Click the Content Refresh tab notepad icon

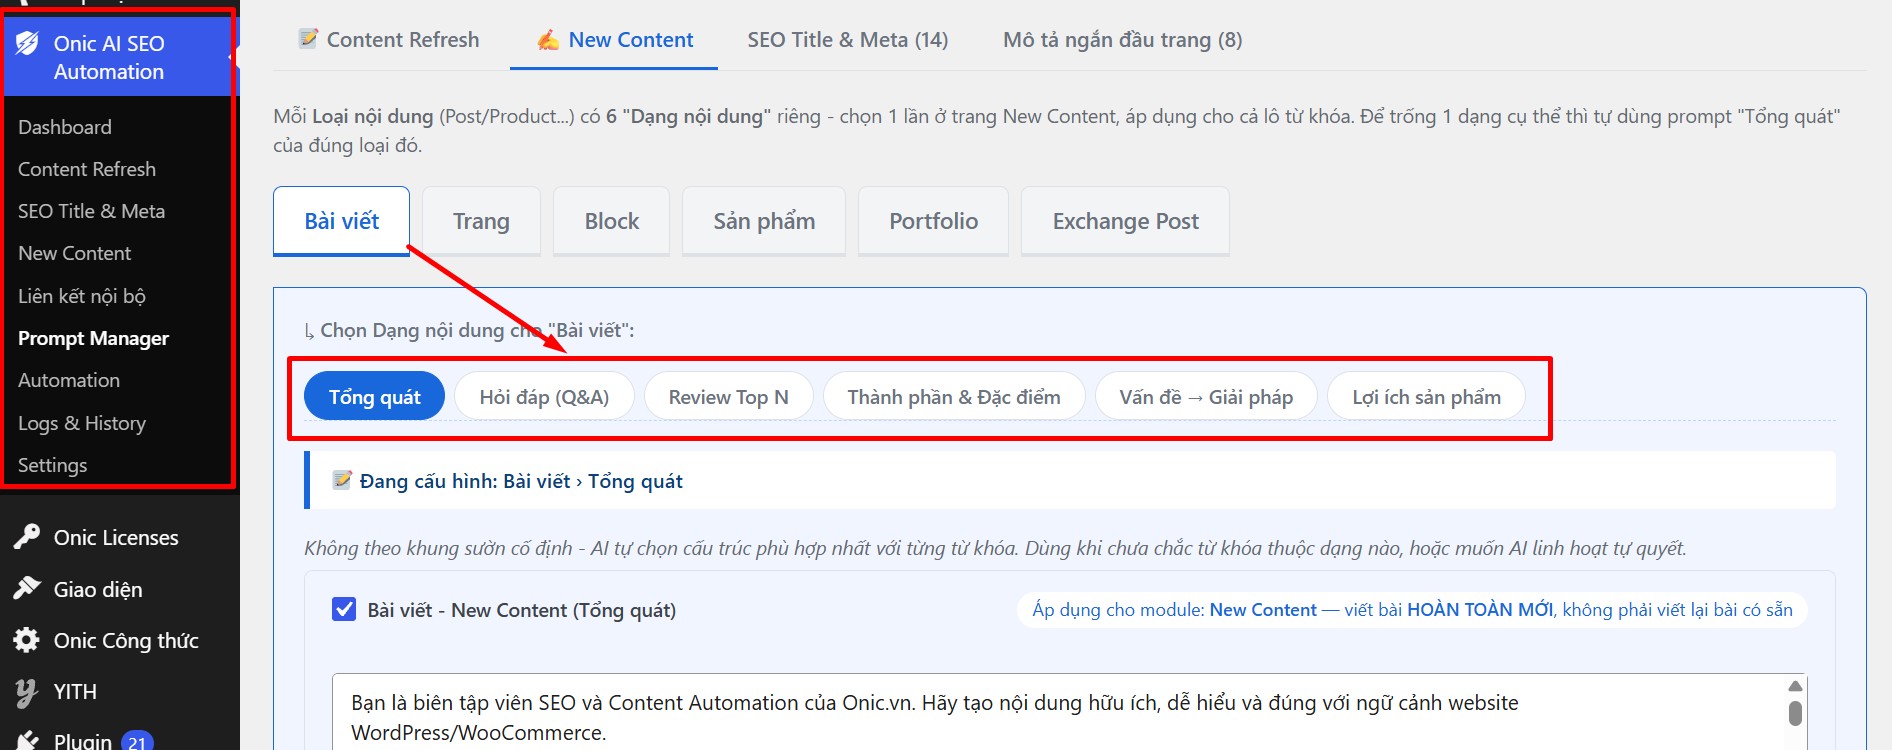309,39
